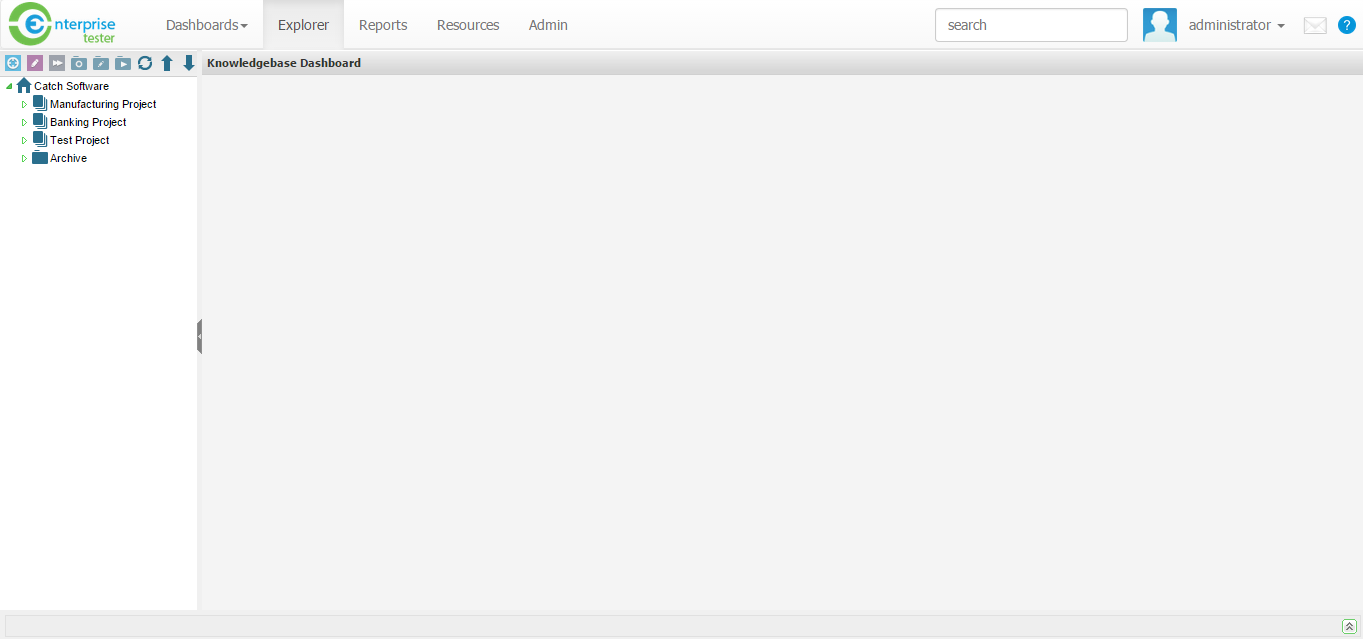Expand the Manufacturing Project node

[25, 104]
